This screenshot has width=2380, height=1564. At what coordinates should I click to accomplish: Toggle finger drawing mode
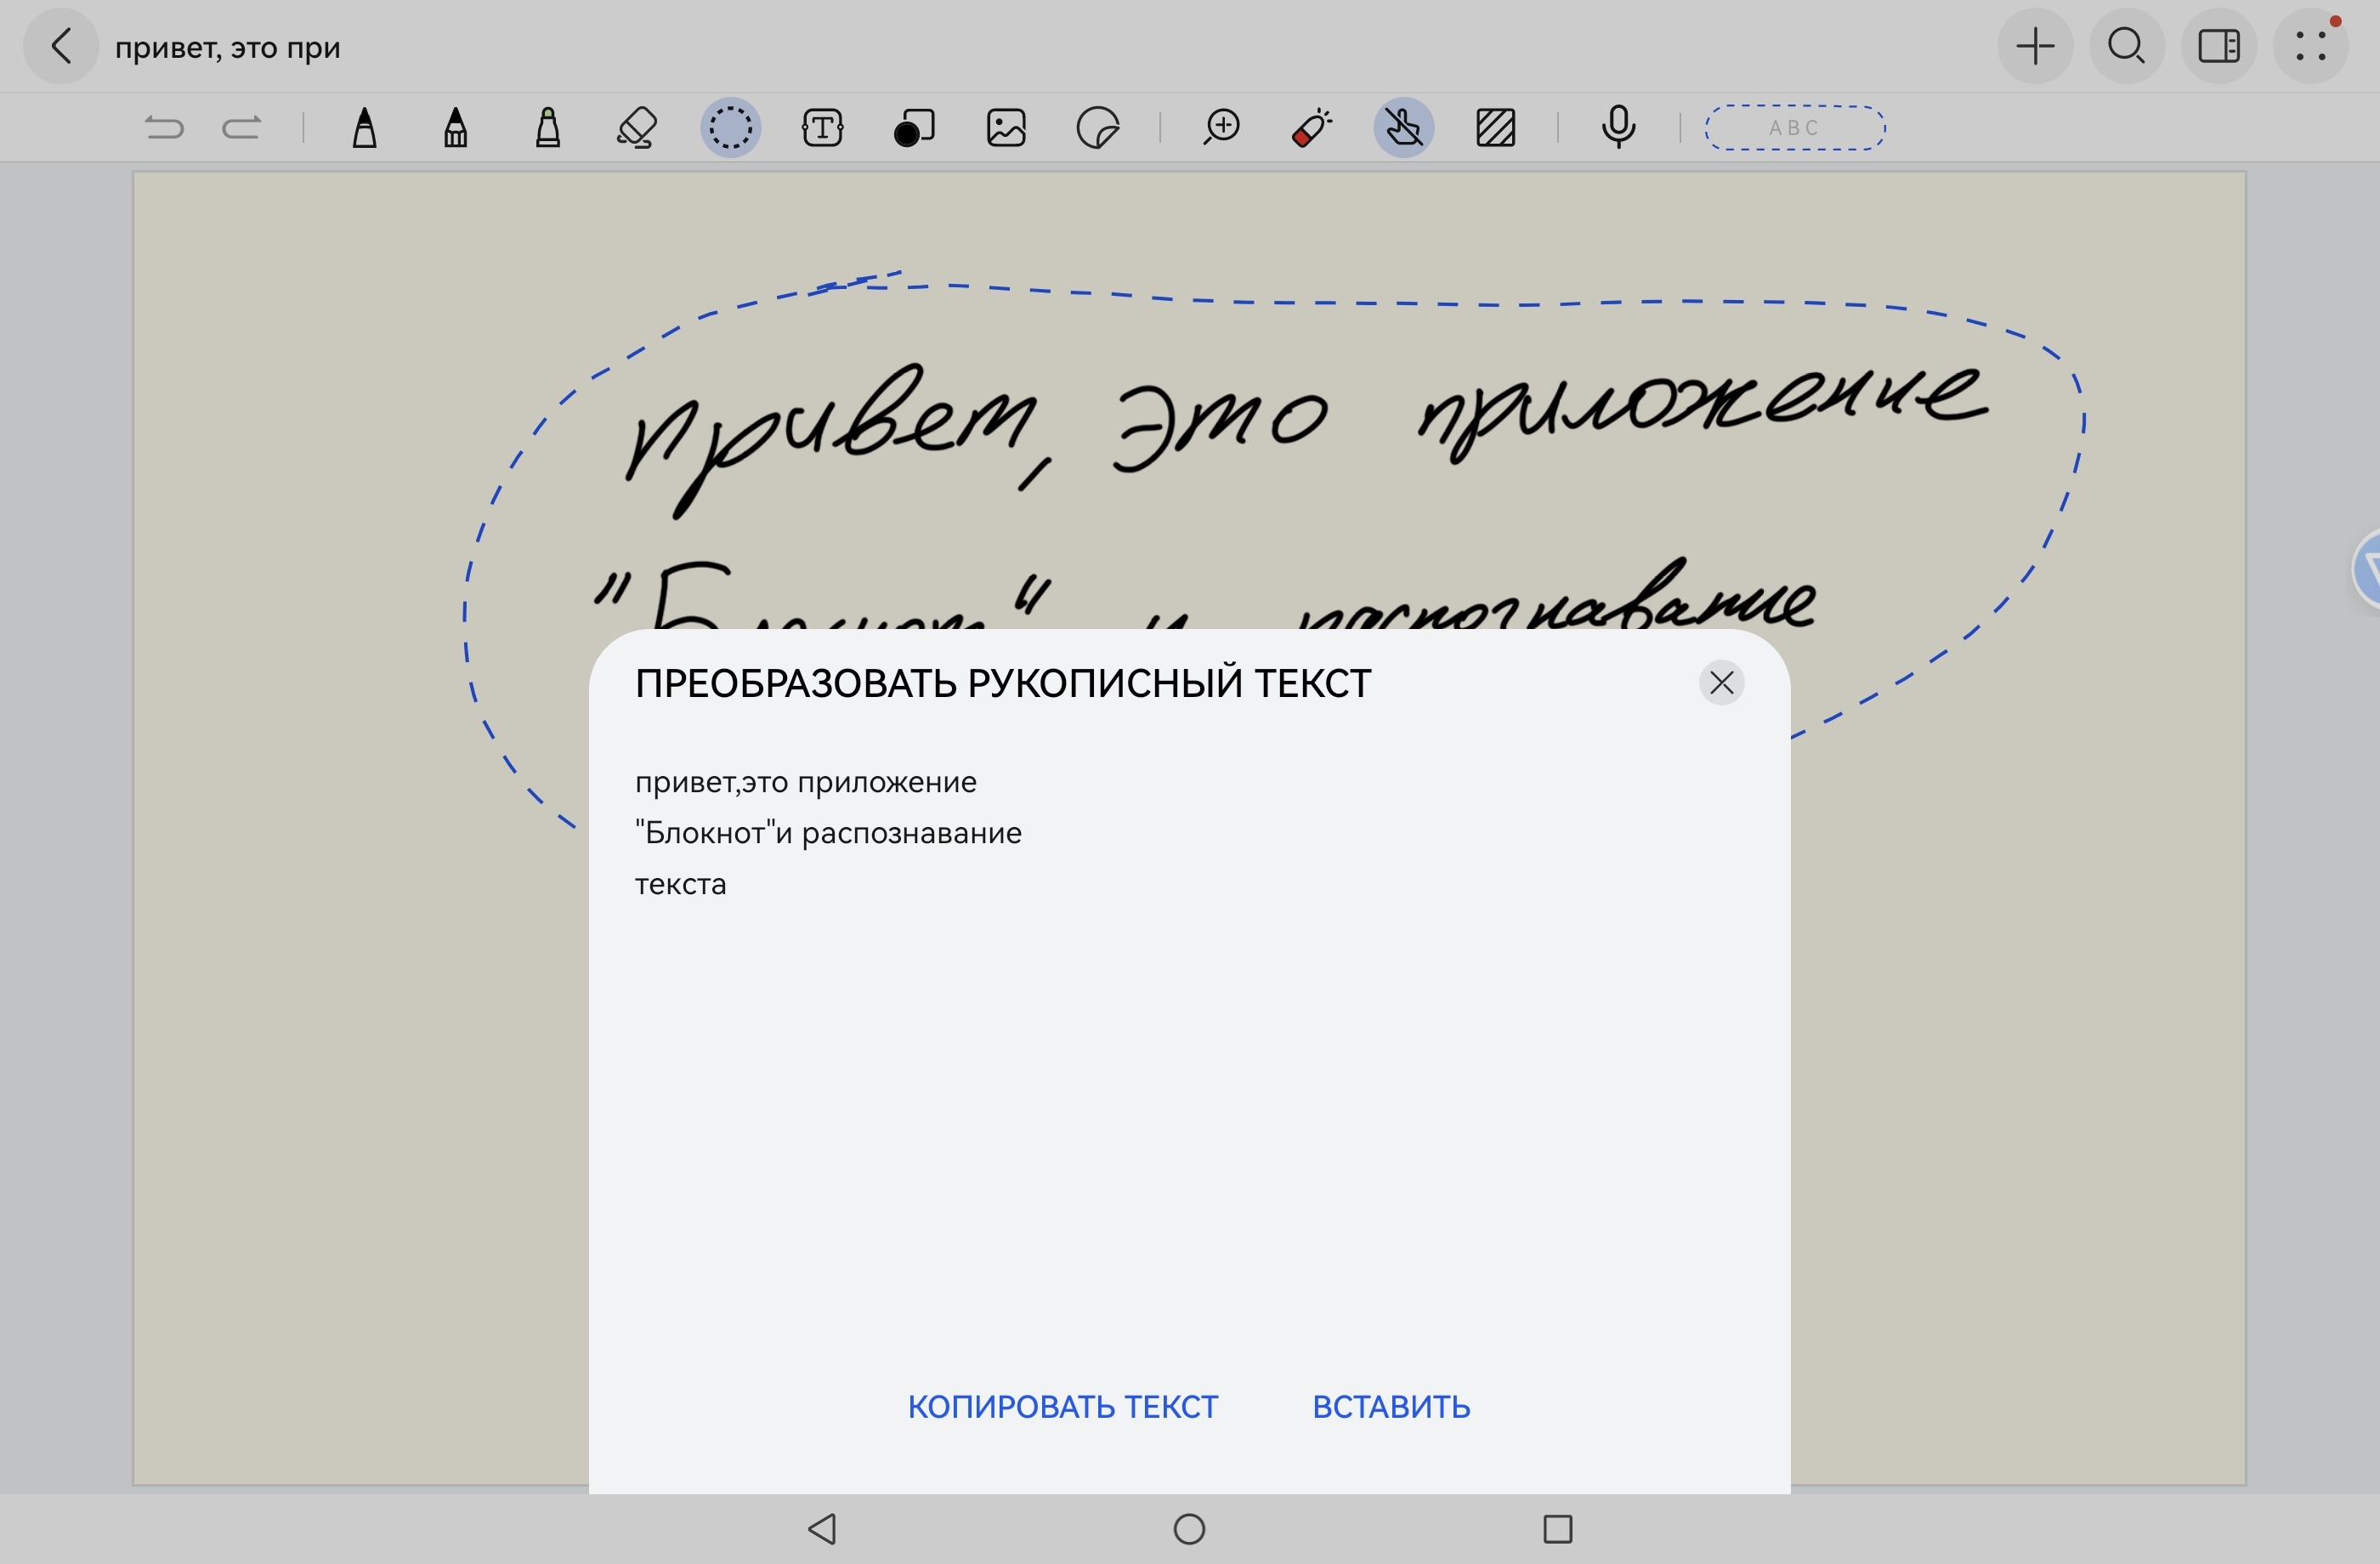1404,128
